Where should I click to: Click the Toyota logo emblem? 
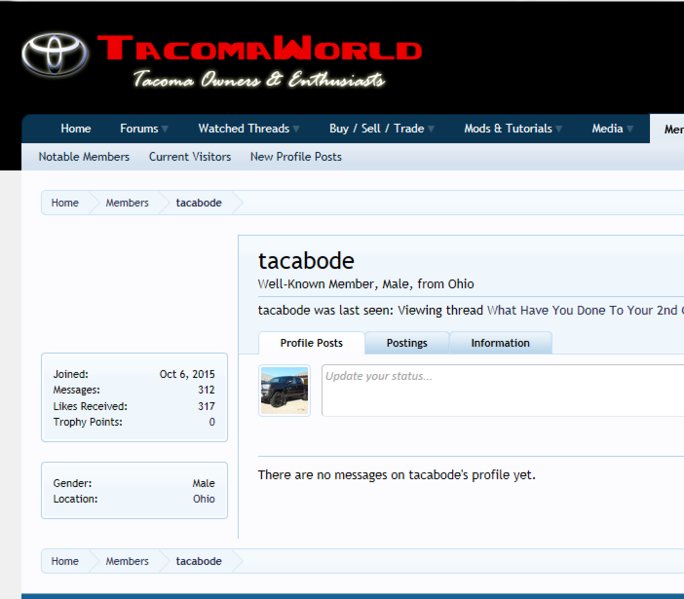55,55
